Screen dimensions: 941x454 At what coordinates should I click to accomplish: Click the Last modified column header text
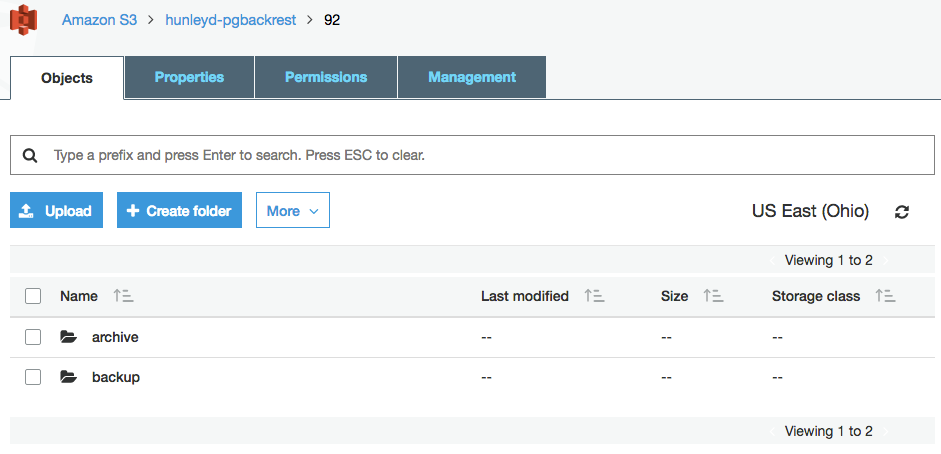[525, 296]
